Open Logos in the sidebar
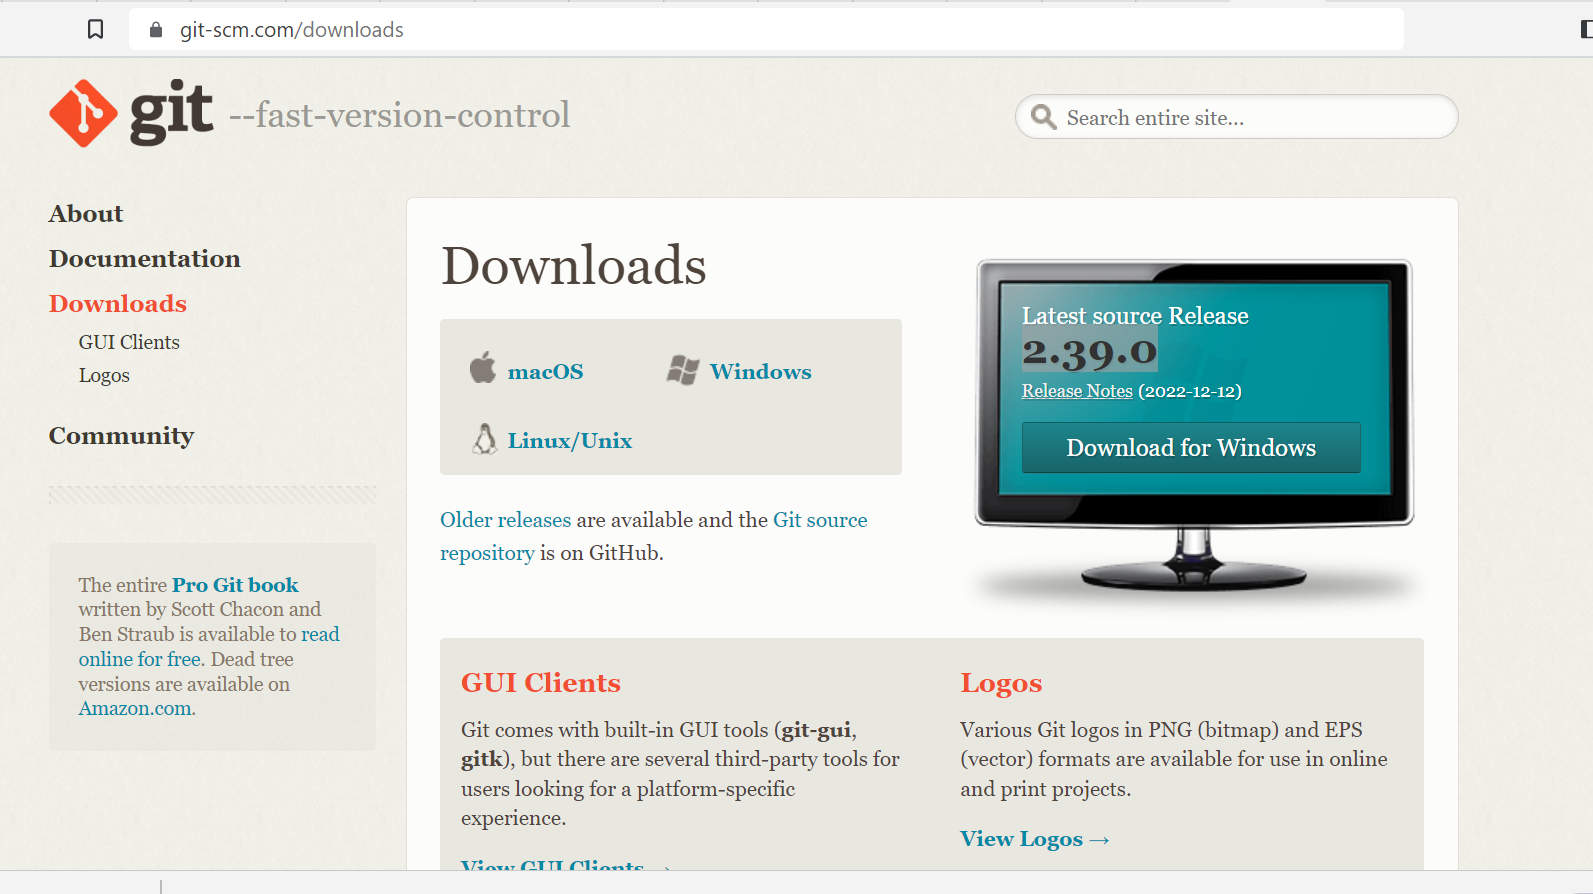The height and width of the screenshot is (894, 1593). click(x=104, y=375)
